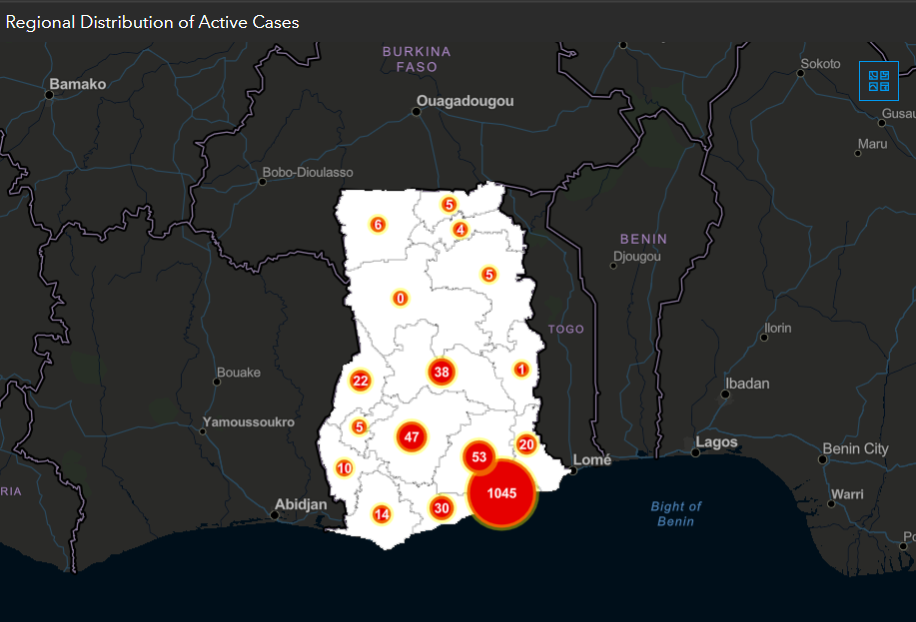Select the marker labeled 38
Image resolution: width=916 pixels, height=622 pixels.
pos(441,373)
